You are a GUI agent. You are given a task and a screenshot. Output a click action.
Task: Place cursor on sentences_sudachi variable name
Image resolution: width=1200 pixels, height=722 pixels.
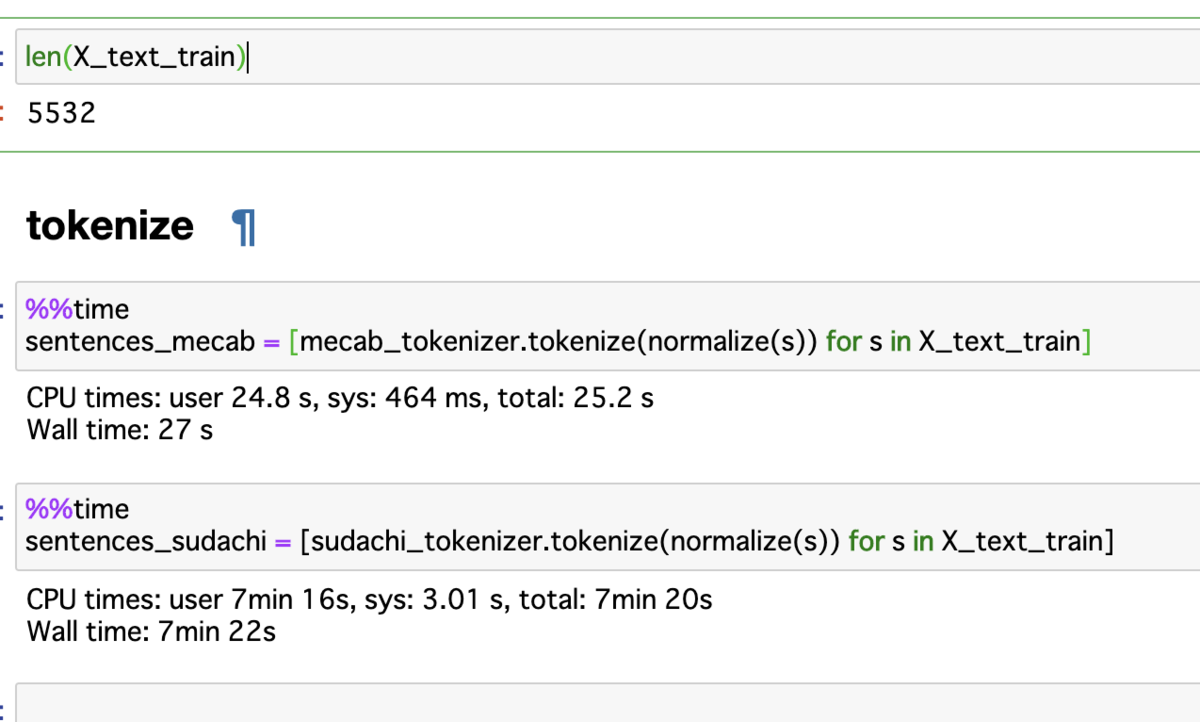click(x=146, y=542)
